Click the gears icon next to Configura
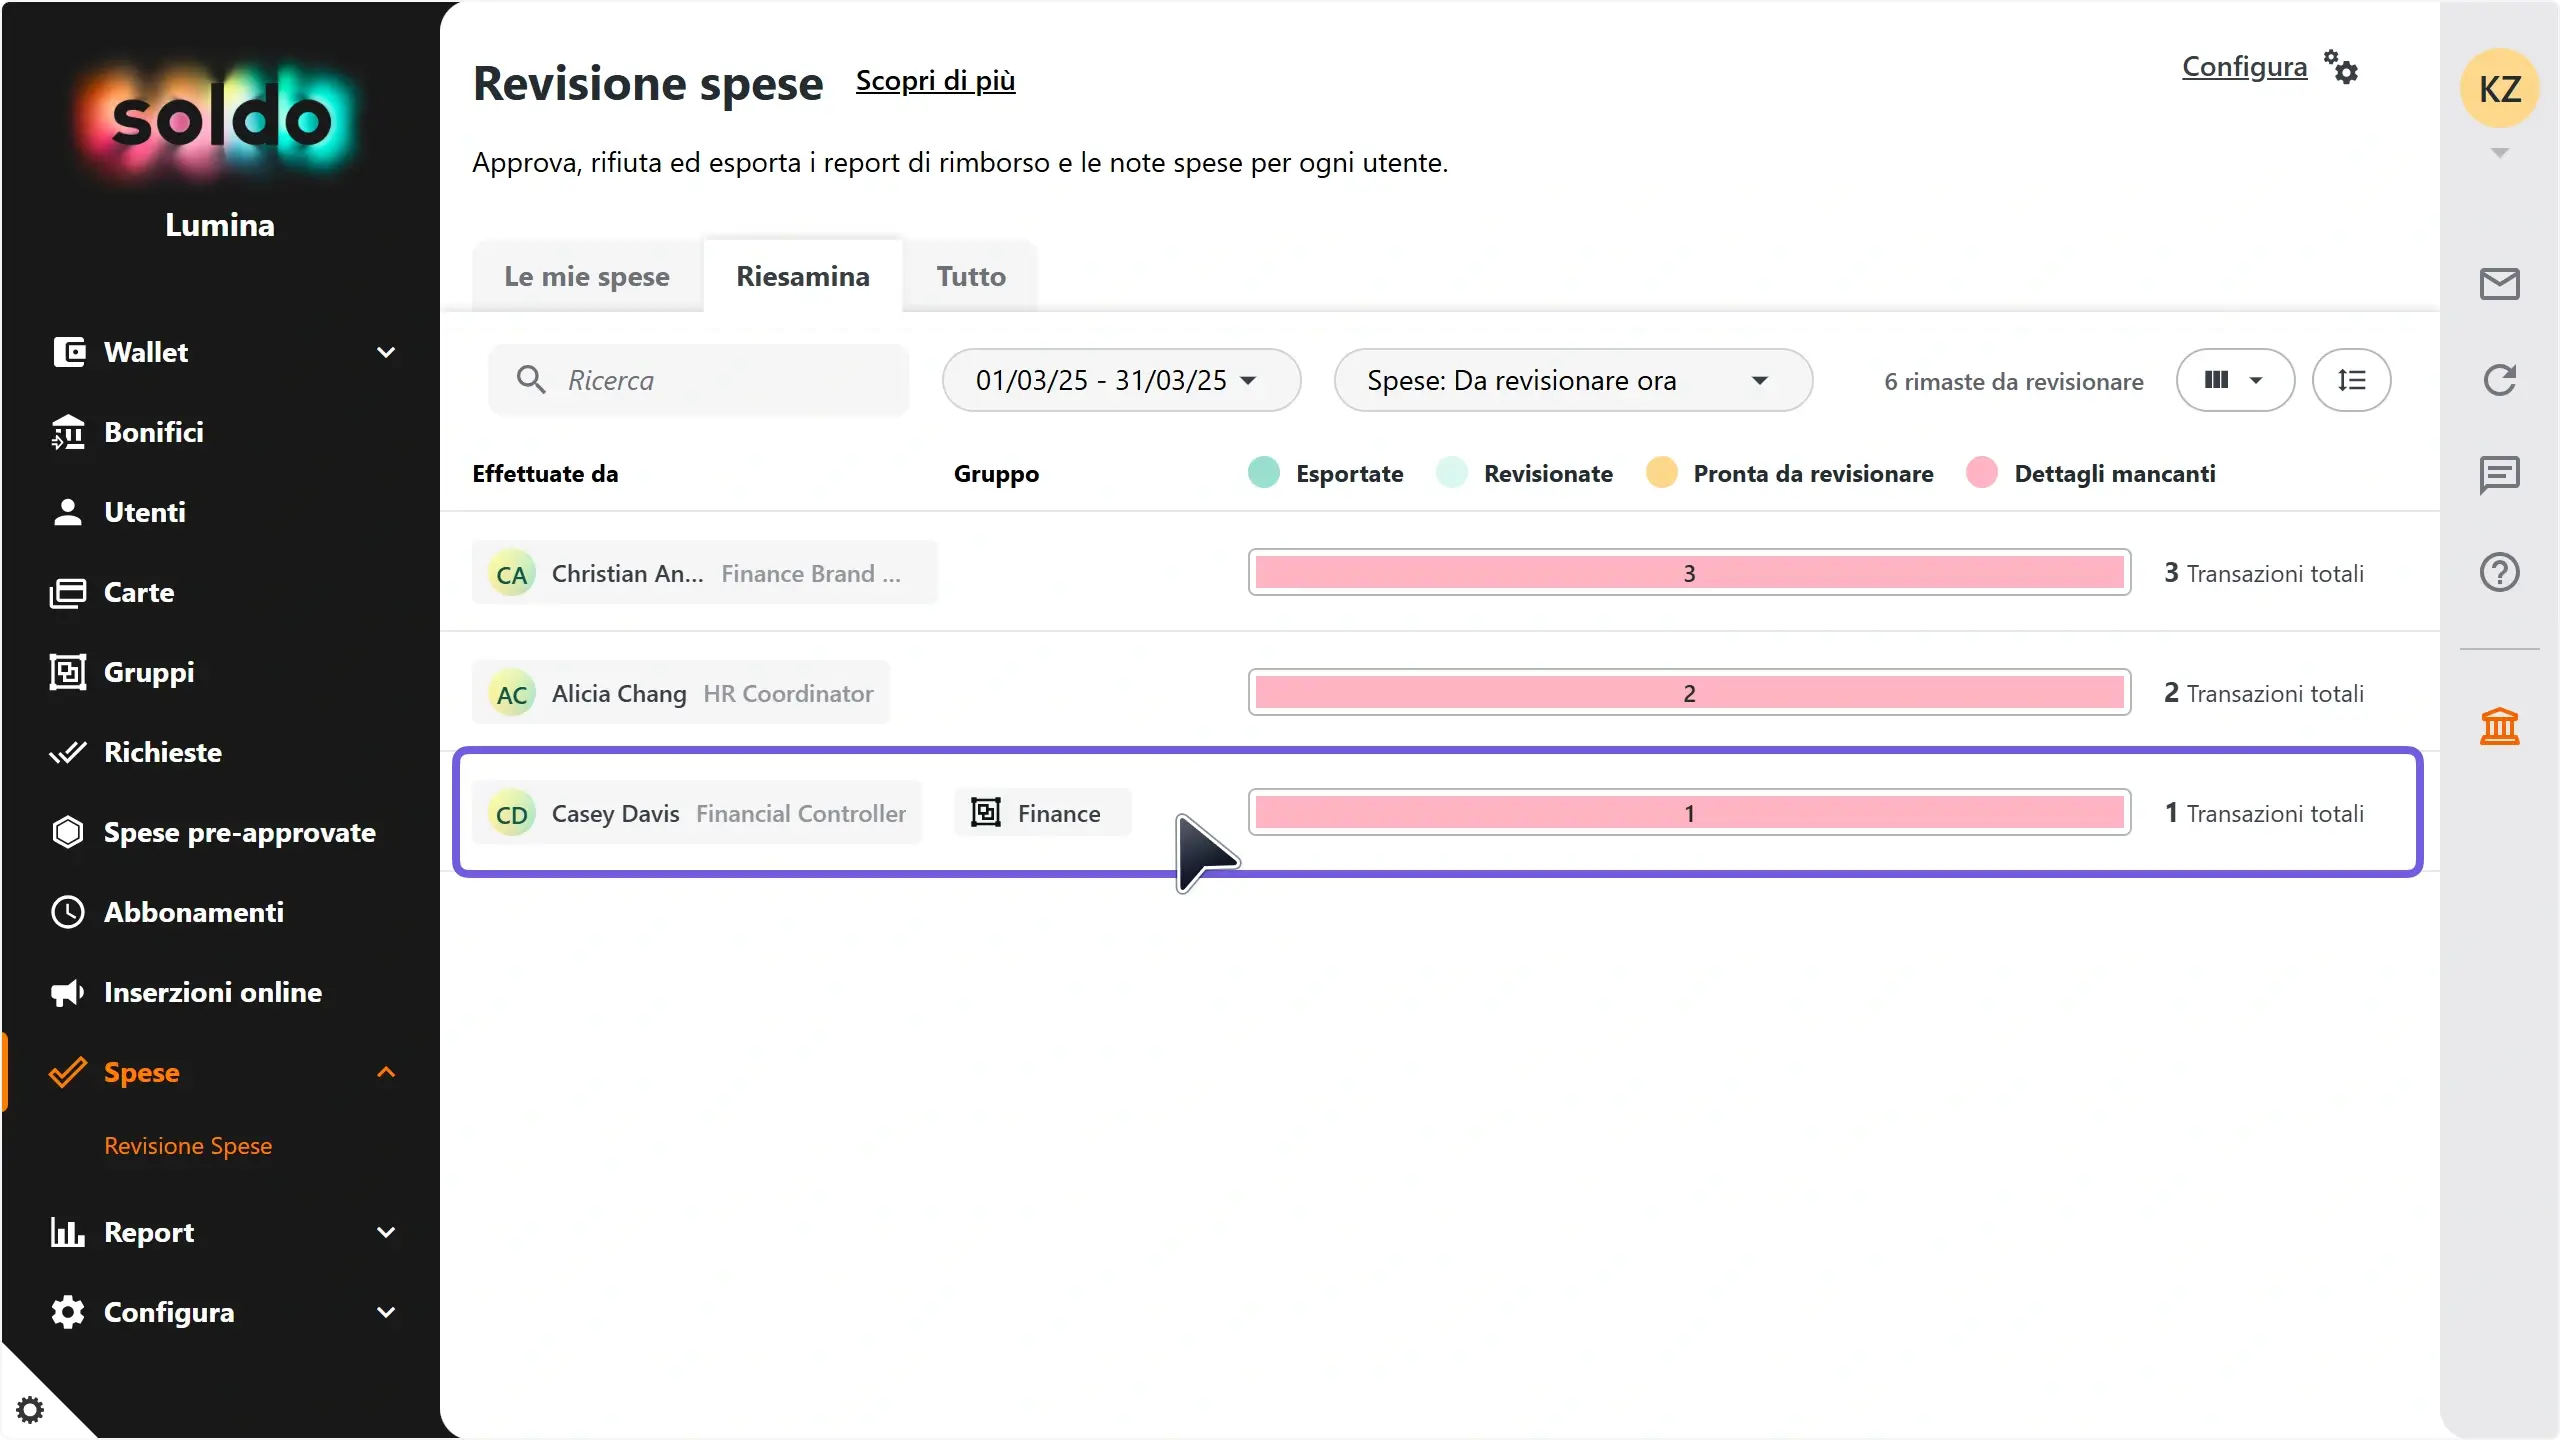Image resolution: width=2560 pixels, height=1440 pixels. pyautogui.click(x=2341, y=67)
